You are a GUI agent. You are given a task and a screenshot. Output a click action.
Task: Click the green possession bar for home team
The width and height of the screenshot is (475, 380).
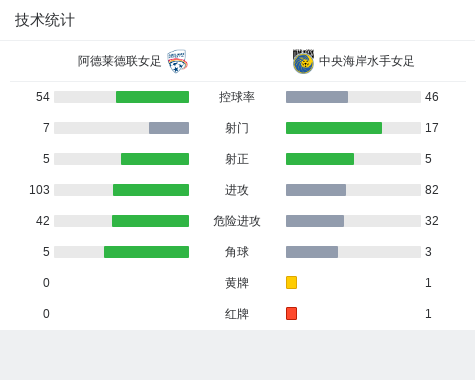[152, 97]
